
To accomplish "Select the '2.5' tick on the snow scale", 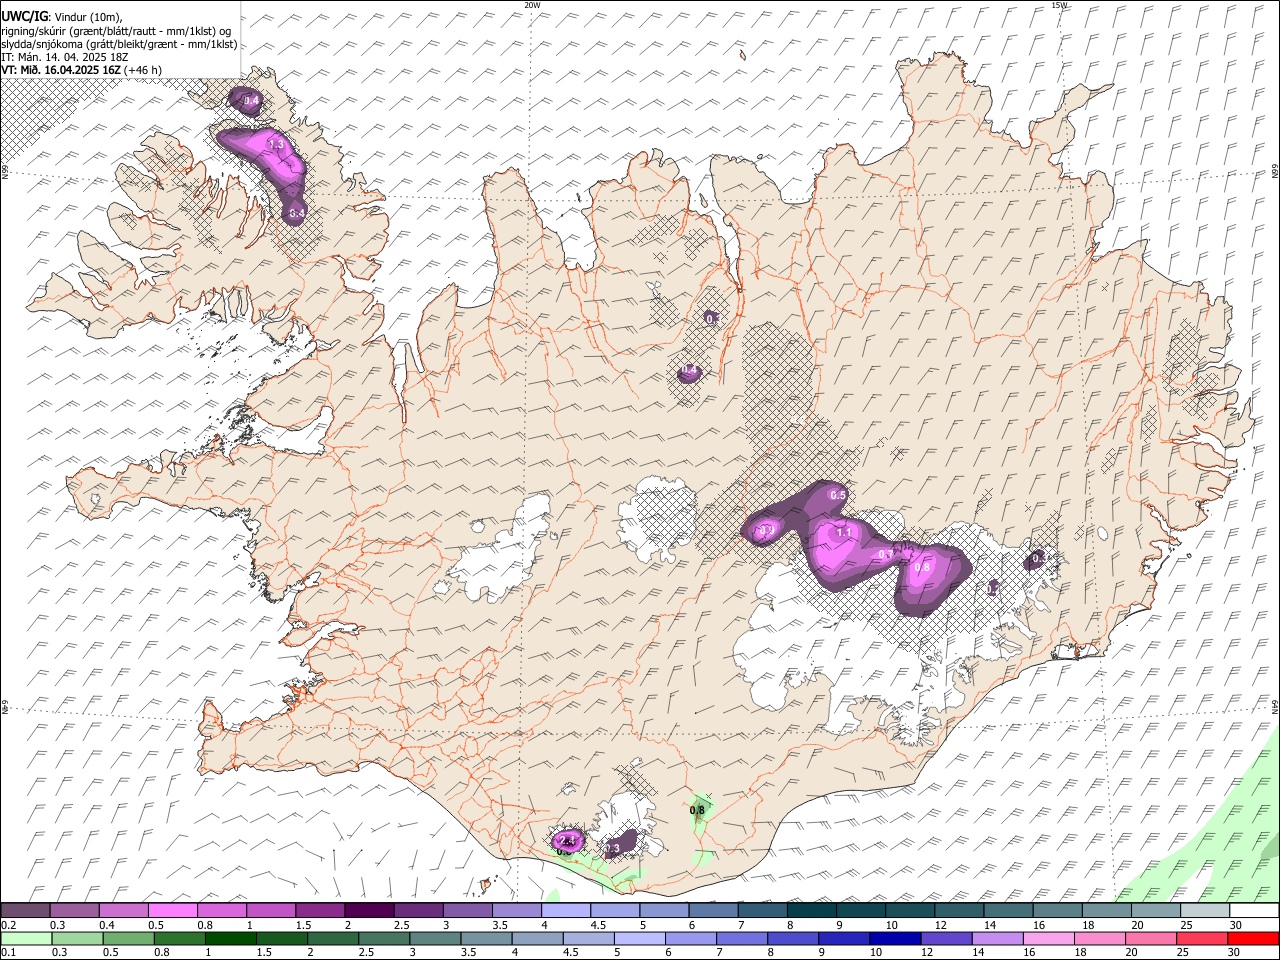I will pyautogui.click(x=402, y=925).
